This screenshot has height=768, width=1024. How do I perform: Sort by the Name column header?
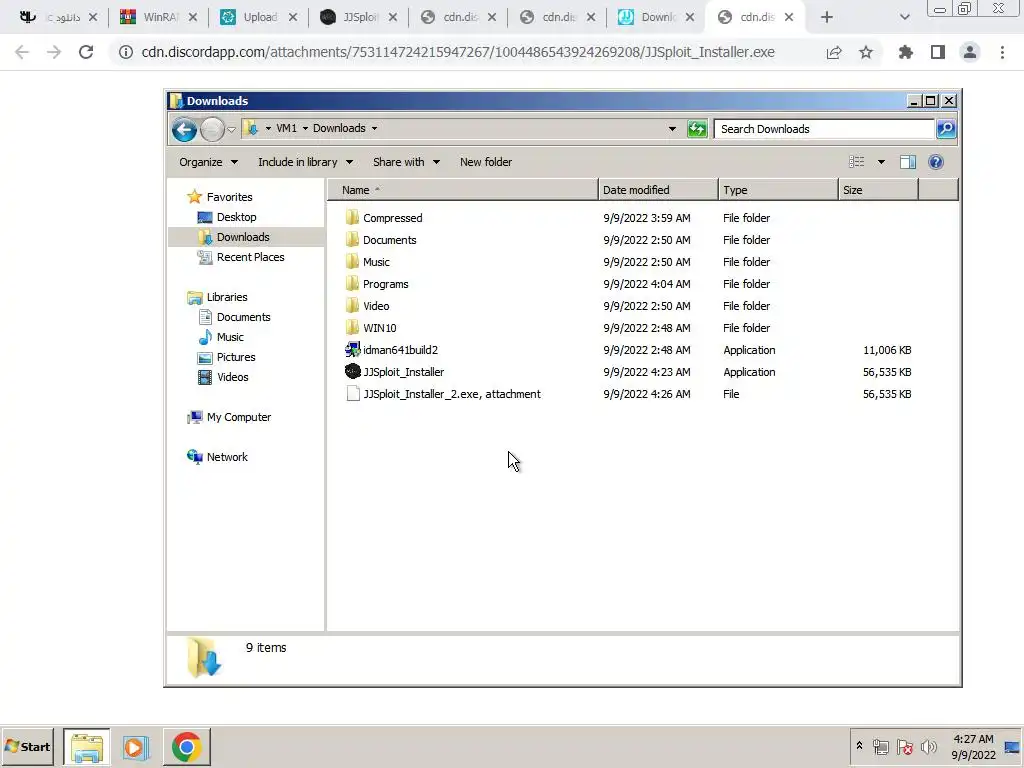coord(462,190)
